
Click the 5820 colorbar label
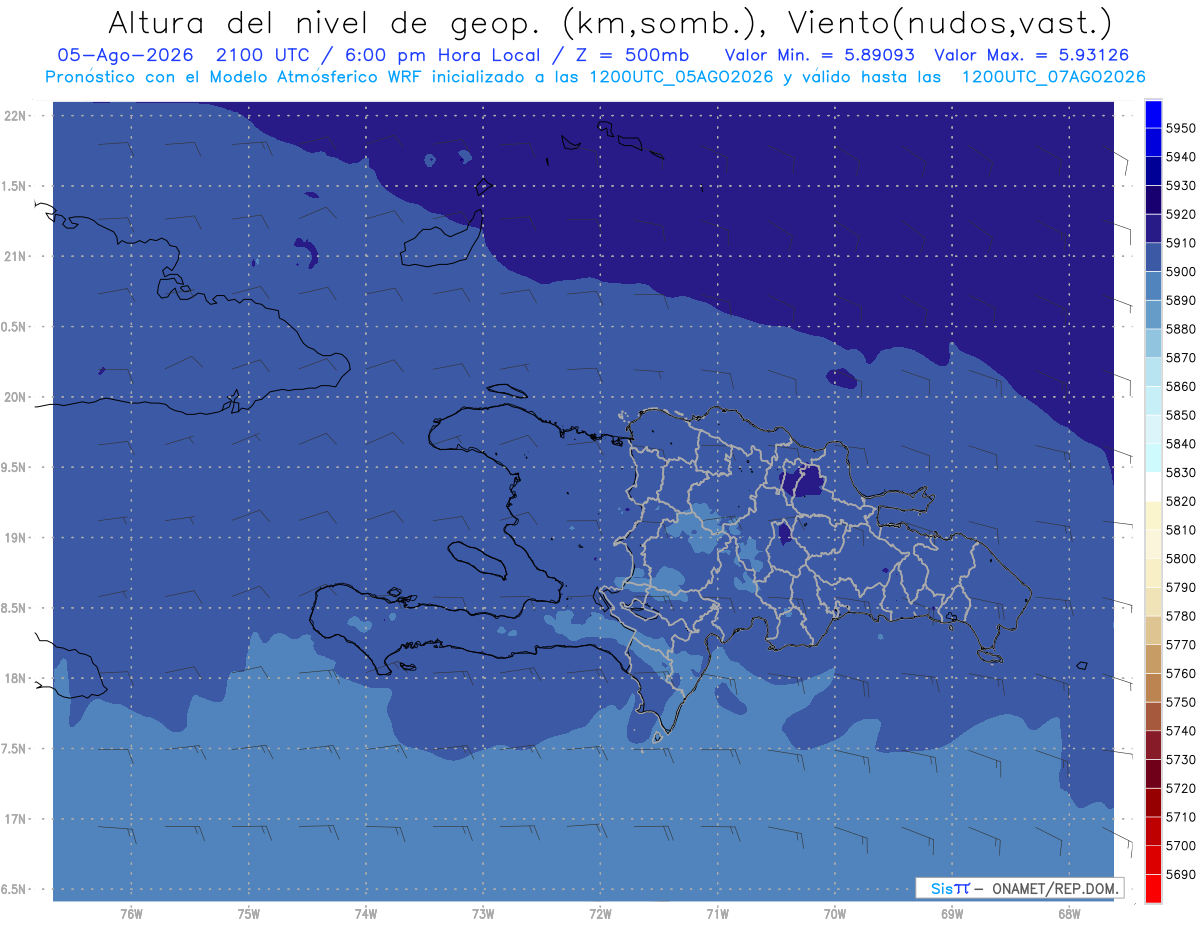[x=1180, y=501]
